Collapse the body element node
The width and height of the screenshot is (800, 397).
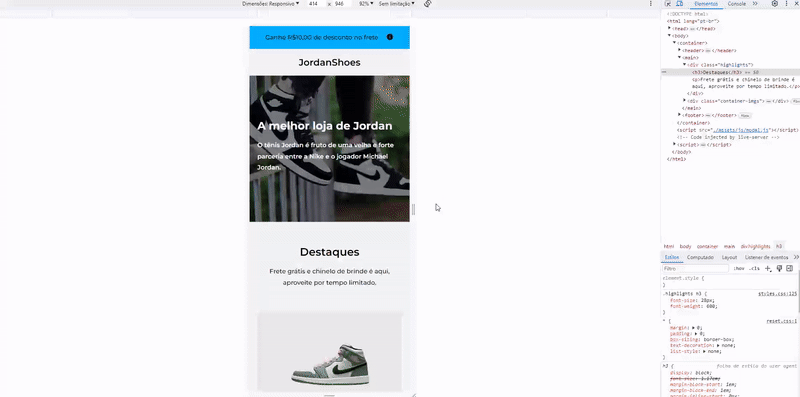(x=669, y=36)
